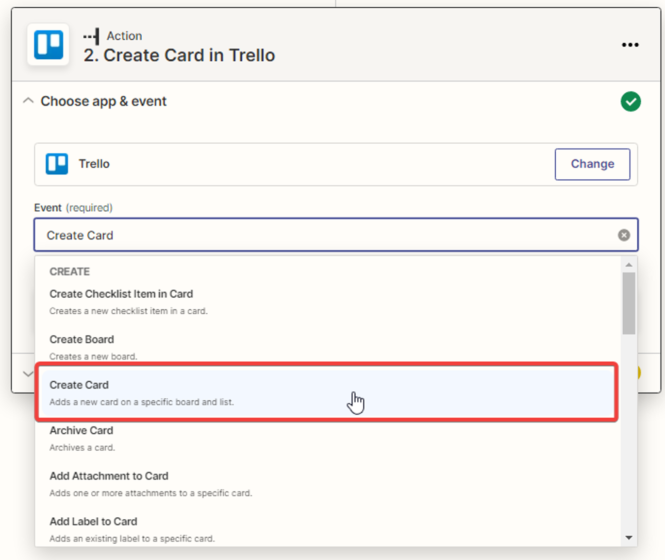Click the Action step type icon
Viewport: 665px width, 560px height.
tap(93, 36)
